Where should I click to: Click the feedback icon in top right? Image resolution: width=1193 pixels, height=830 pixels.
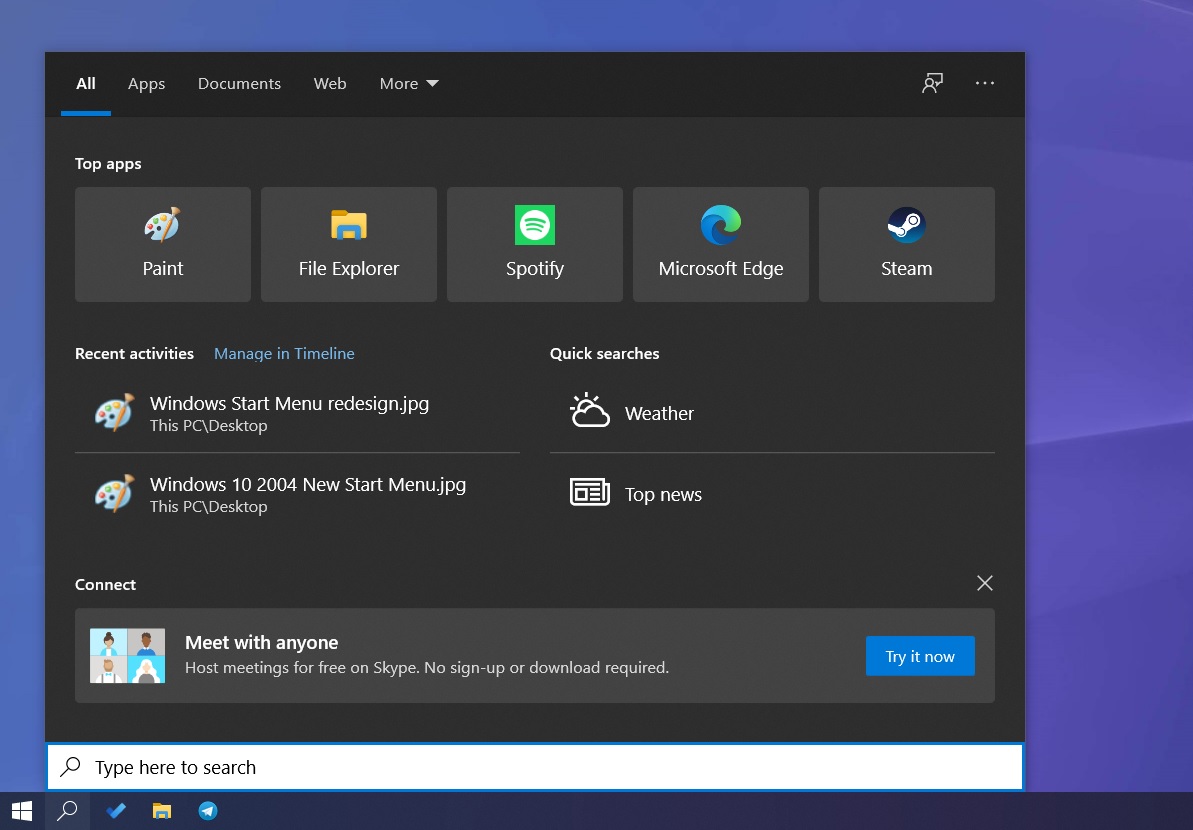[932, 84]
